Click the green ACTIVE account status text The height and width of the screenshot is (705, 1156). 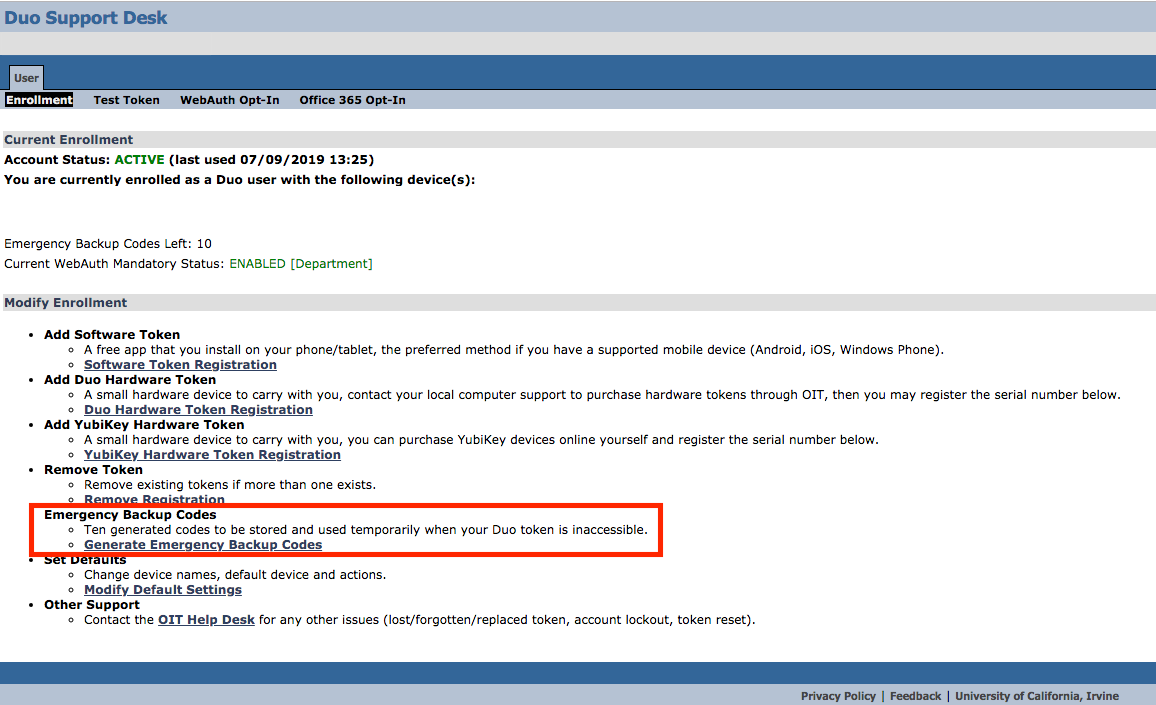(139, 160)
